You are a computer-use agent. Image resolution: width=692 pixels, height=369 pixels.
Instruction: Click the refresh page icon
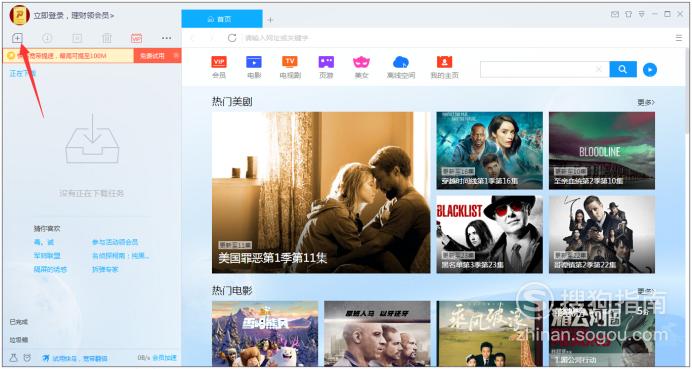[232, 38]
